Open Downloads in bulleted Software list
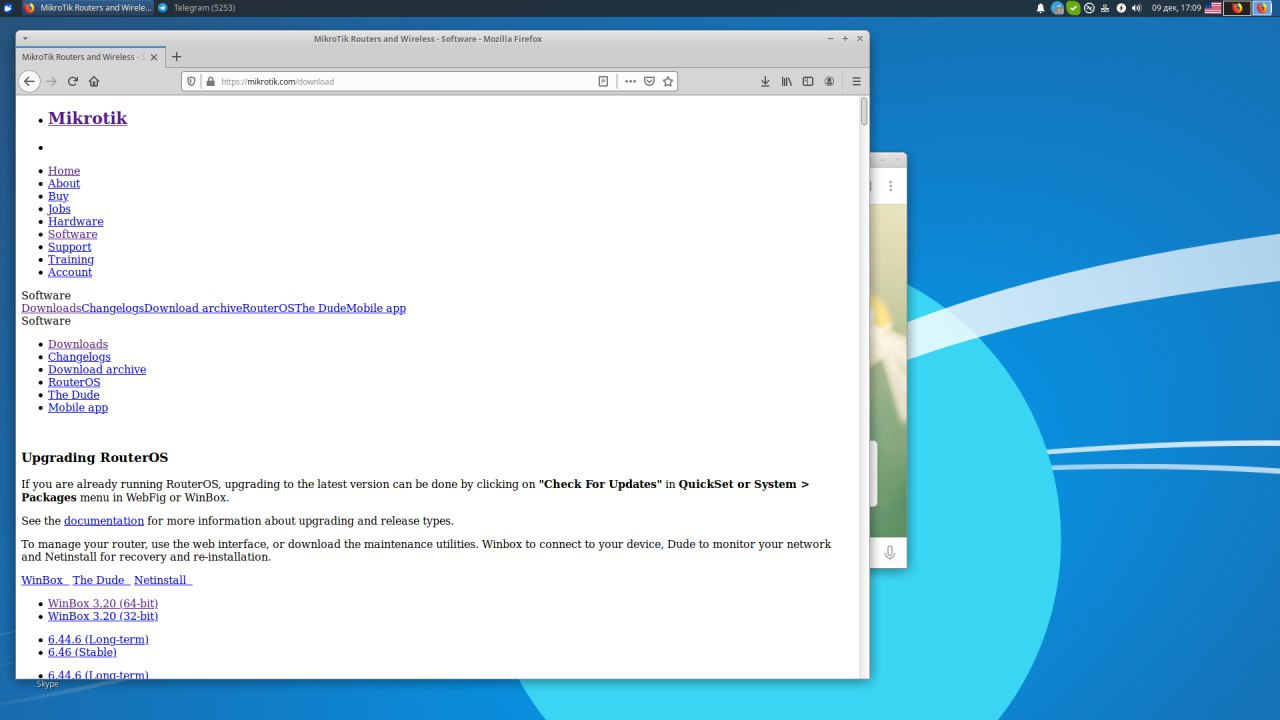This screenshot has width=1280, height=720. [x=78, y=344]
